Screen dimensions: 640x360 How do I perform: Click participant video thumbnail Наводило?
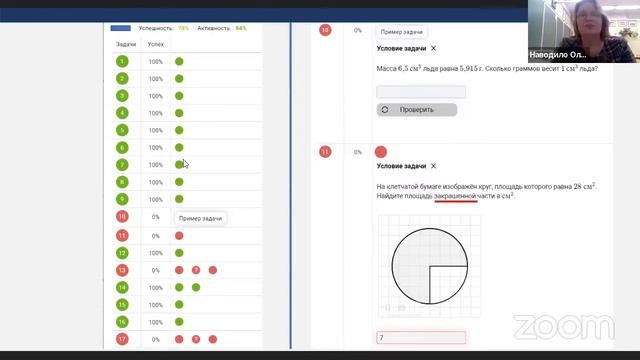(584, 31)
